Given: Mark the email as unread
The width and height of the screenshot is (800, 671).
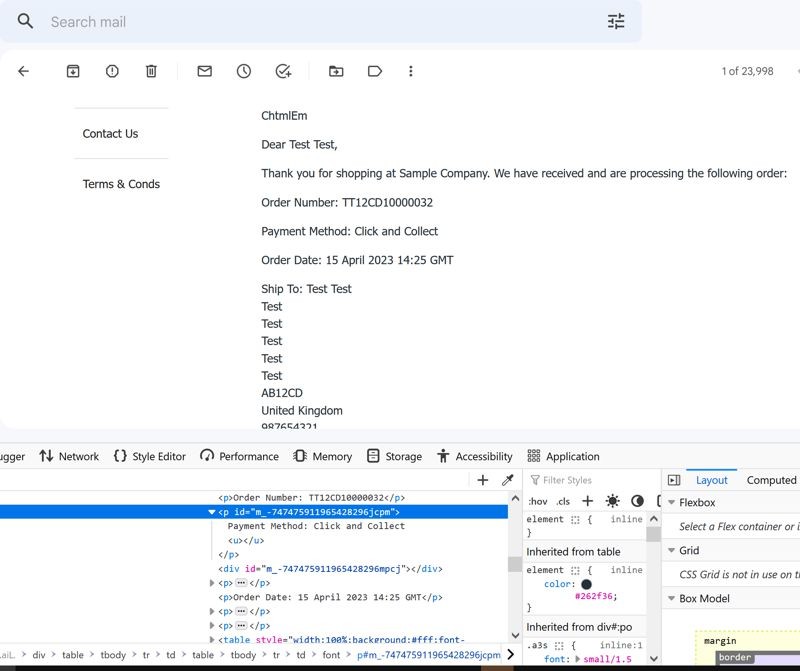Looking at the screenshot, I should [x=204, y=71].
